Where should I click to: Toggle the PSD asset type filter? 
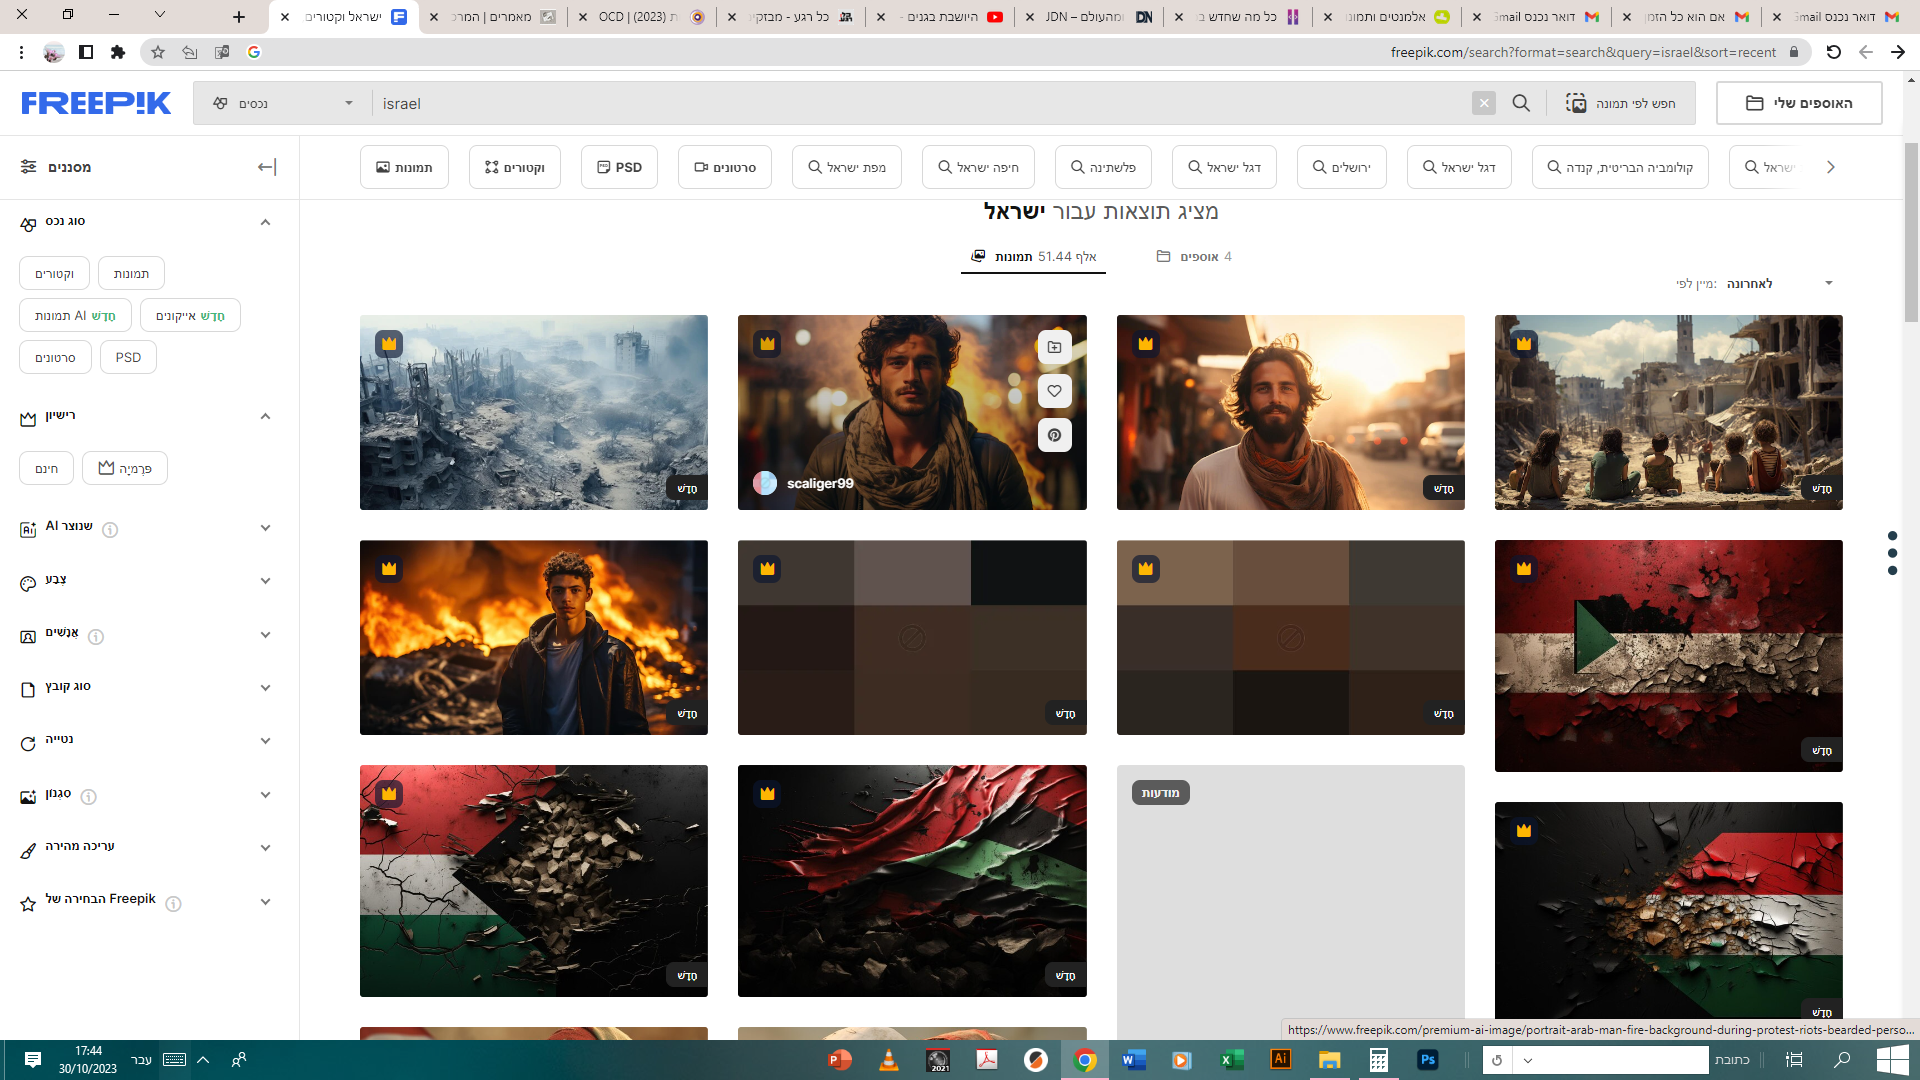[x=128, y=357]
